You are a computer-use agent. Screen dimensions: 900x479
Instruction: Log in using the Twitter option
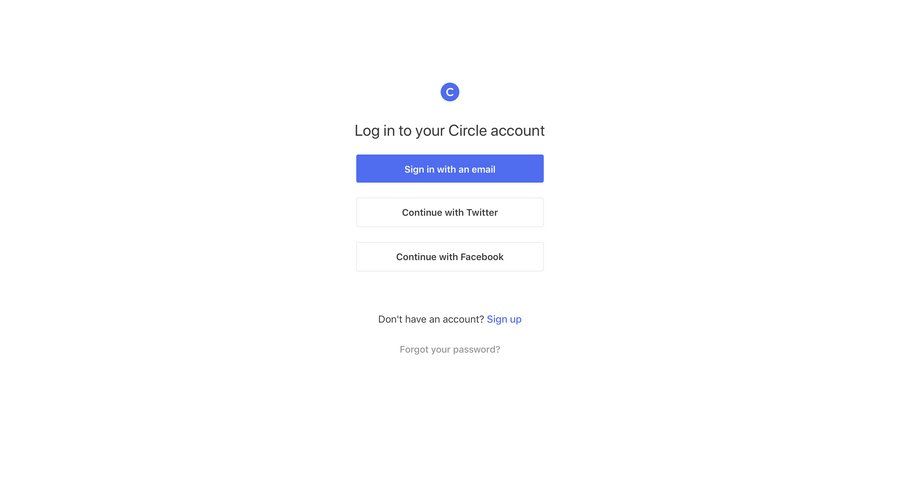point(449,212)
